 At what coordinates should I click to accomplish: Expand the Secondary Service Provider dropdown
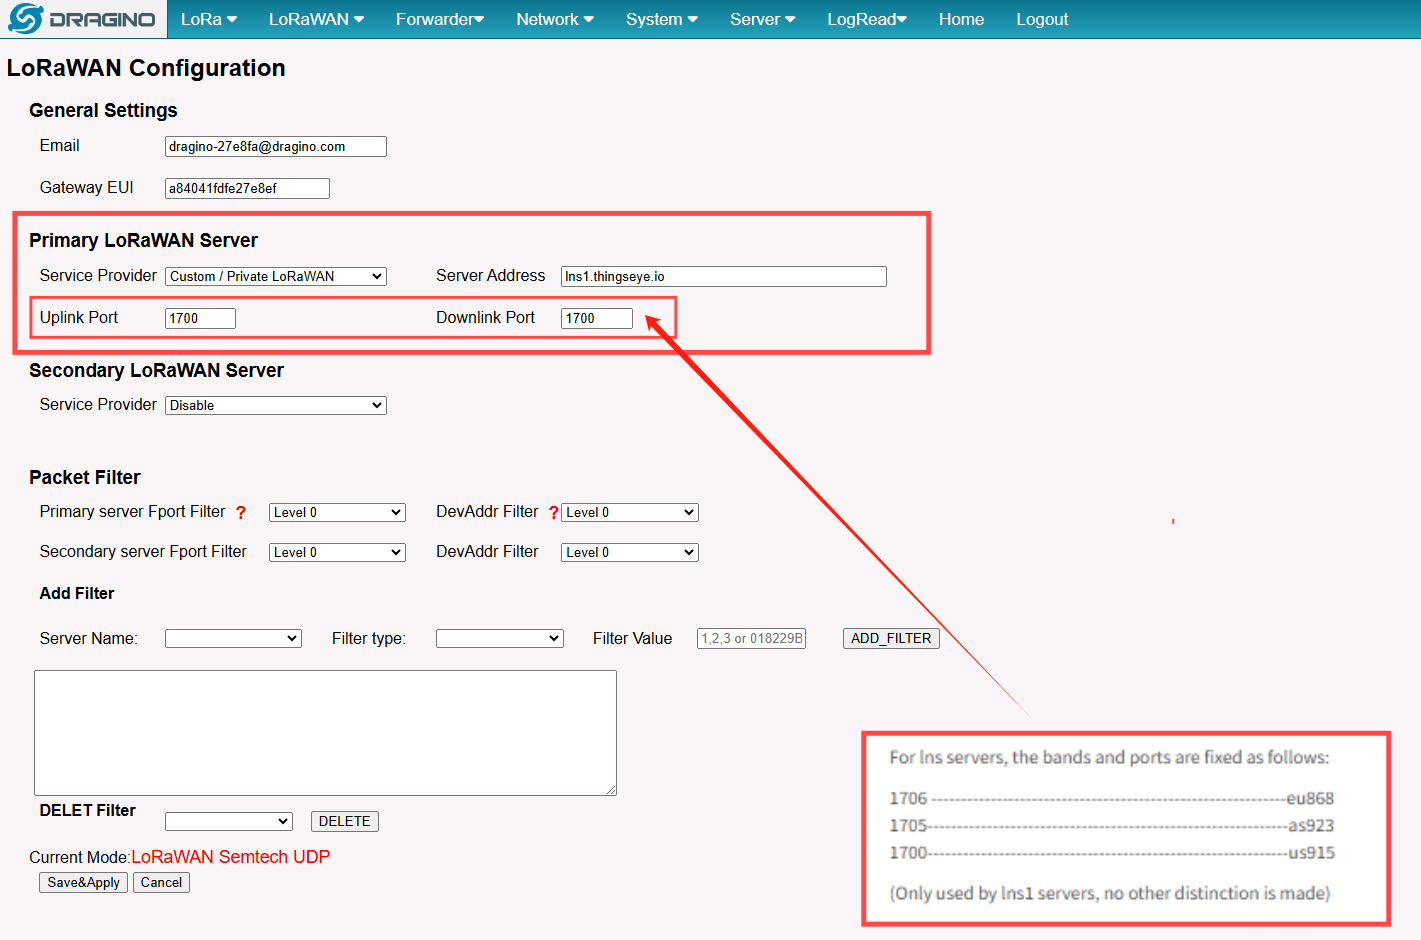tap(275, 406)
